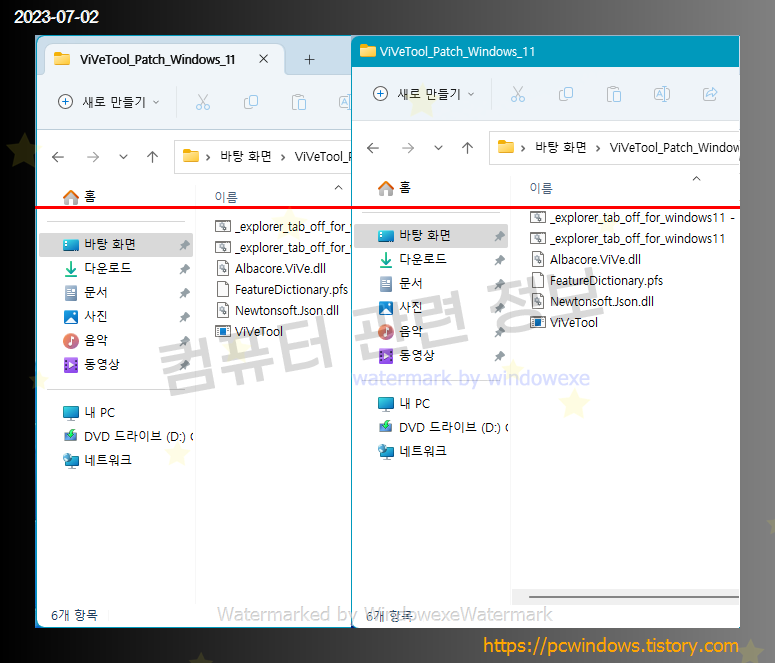This screenshot has width=775, height=663.
Task: Open 내 PC in left window sidebar
Action: [89, 412]
